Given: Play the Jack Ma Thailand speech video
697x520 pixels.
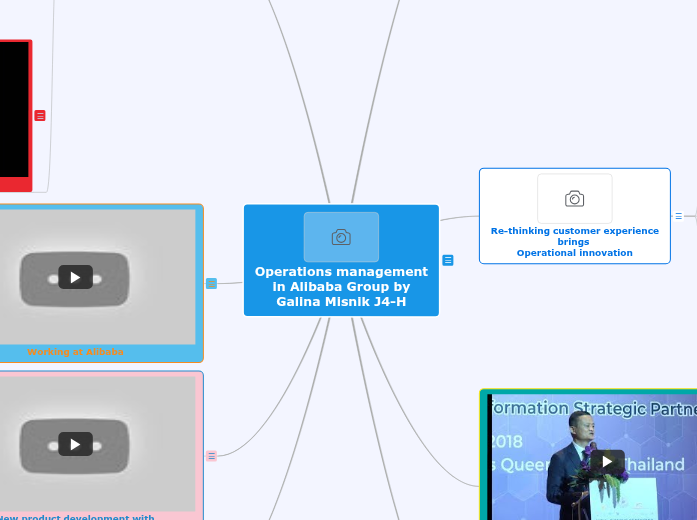Looking at the screenshot, I should (607, 462).
